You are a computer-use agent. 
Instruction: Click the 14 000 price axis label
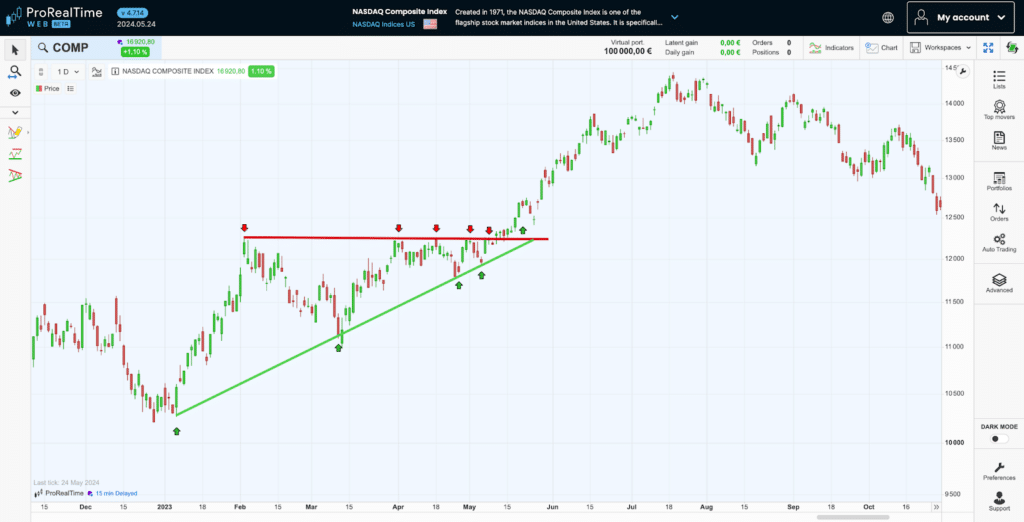point(953,103)
